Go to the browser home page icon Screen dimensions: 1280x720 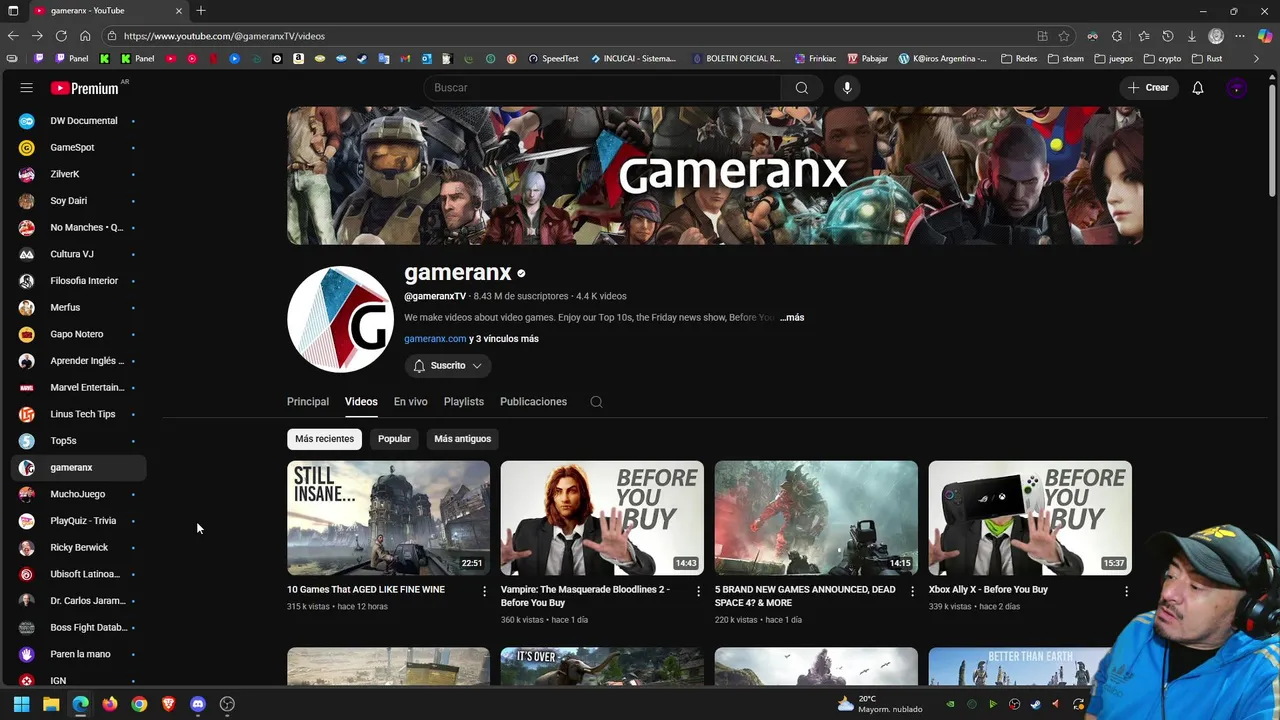click(x=85, y=36)
